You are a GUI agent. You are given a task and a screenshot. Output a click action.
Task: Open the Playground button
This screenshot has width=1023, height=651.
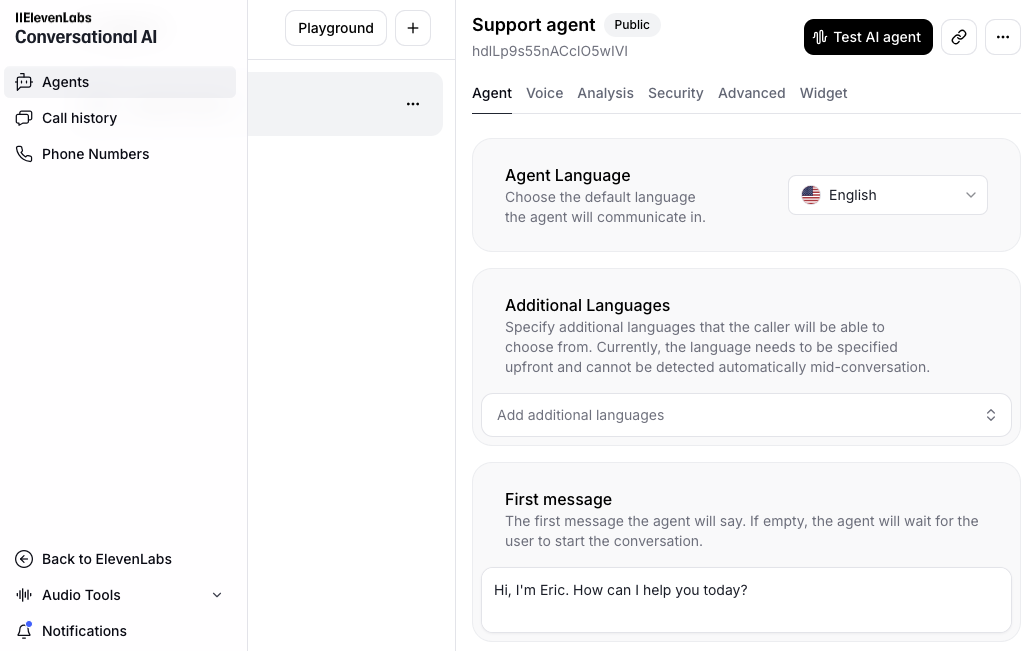pos(336,28)
